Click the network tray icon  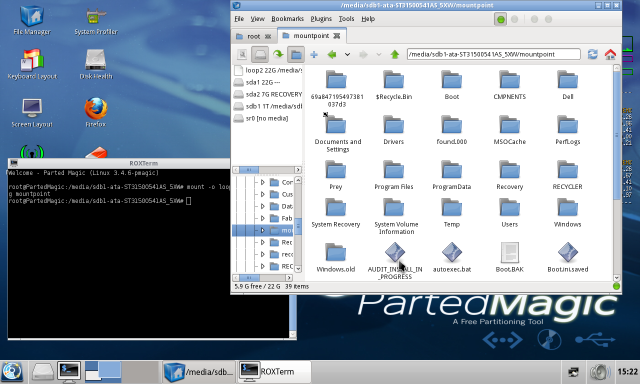pyautogui.click(x=573, y=372)
